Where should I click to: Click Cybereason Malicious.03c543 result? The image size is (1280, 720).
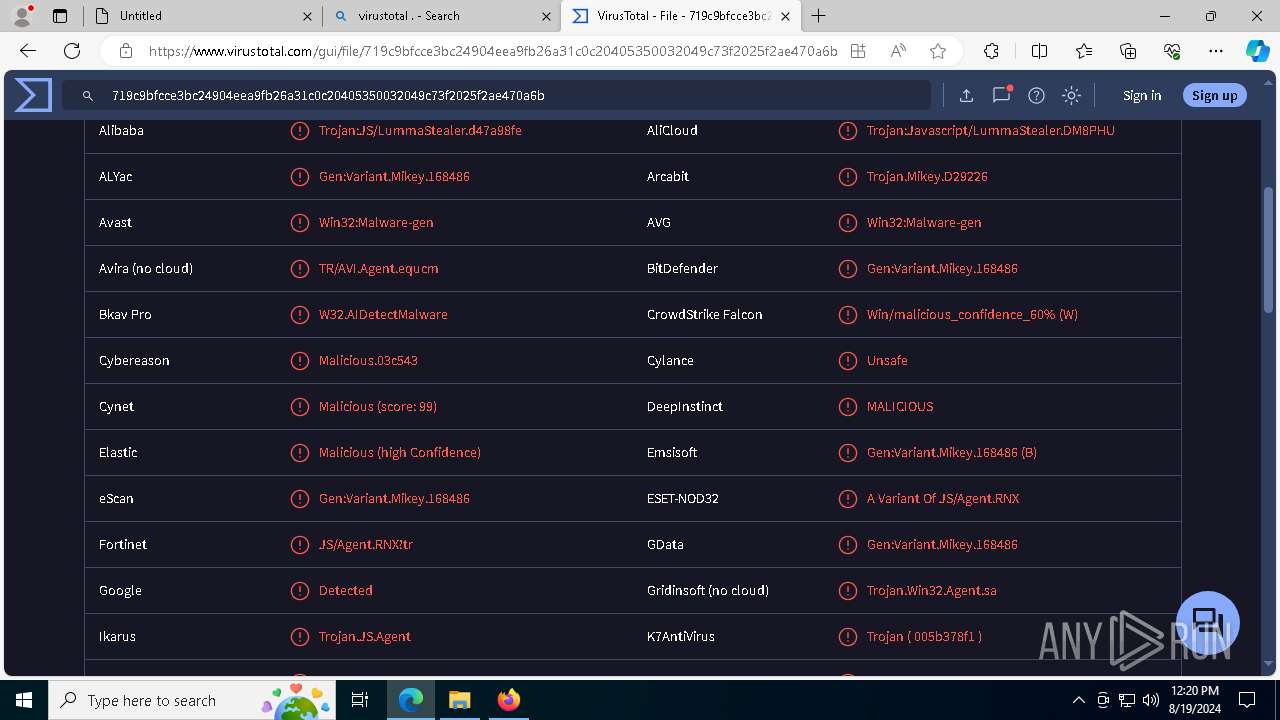pos(368,360)
